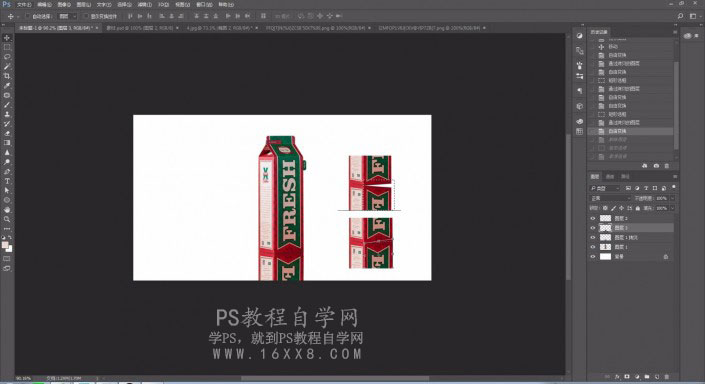705x384 pixels.
Task: Create a new snapshot with the History panel camera icon
Action: (656, 166)
